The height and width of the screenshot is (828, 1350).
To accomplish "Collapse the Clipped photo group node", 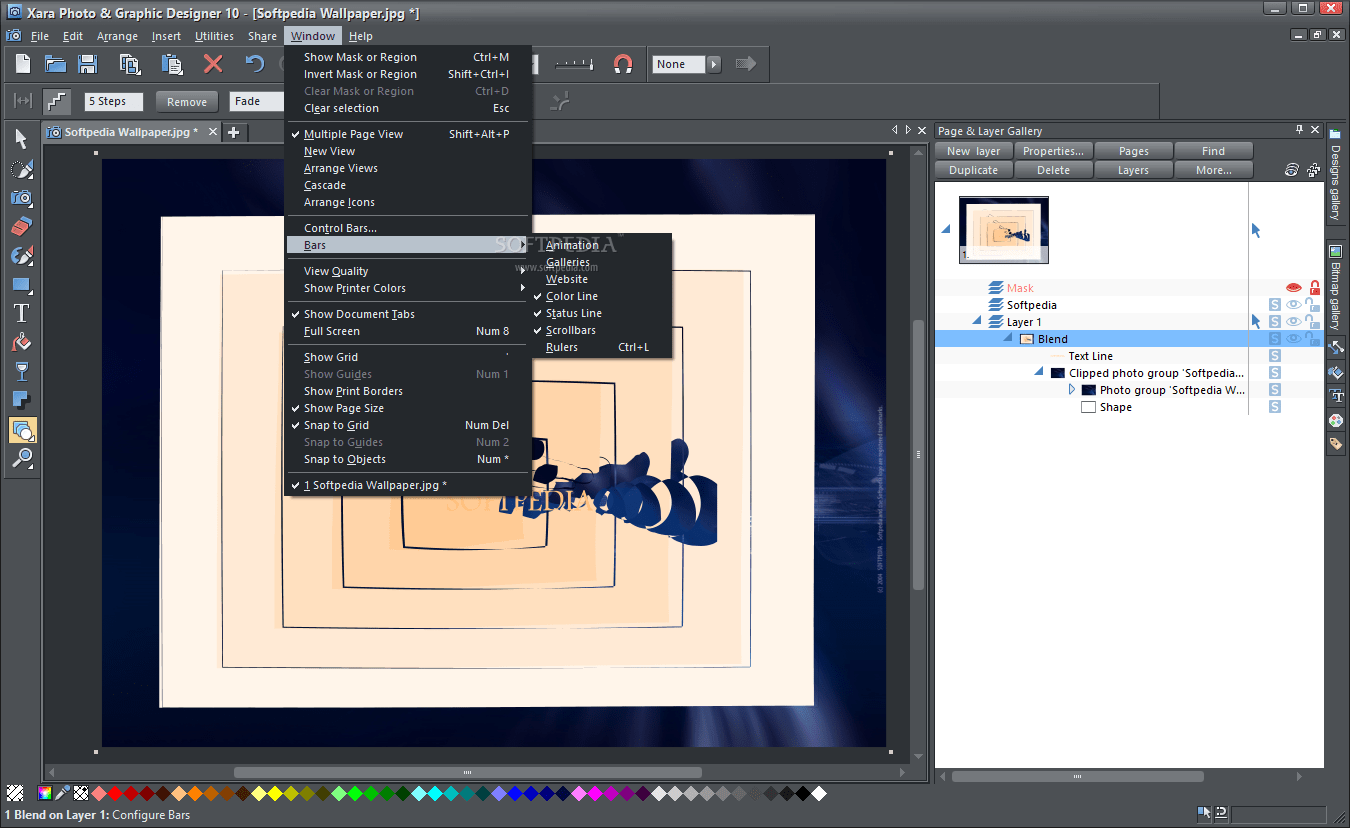I will 1040,372.
